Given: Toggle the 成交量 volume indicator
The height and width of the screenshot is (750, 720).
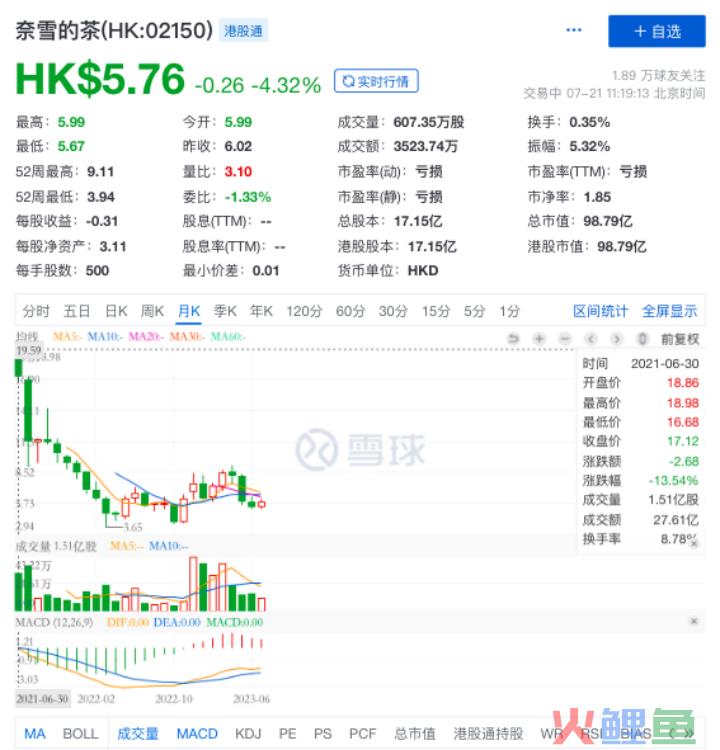Looking at the screenshot, I should [138, 734].
